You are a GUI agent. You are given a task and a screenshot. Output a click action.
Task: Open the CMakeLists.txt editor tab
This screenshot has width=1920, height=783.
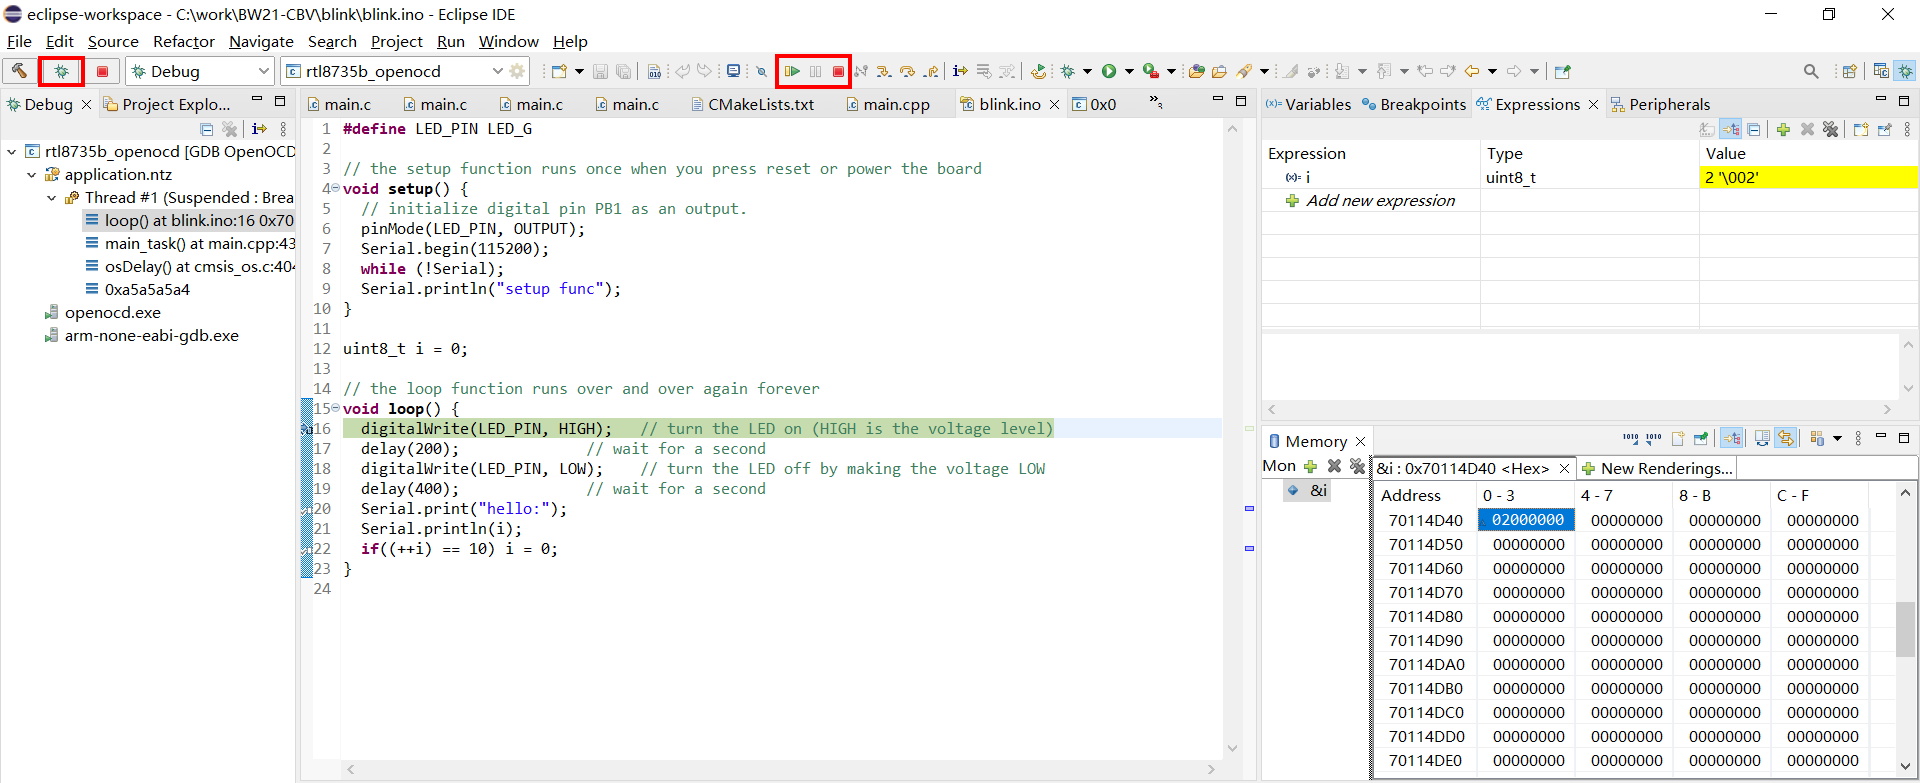(752, 104)
